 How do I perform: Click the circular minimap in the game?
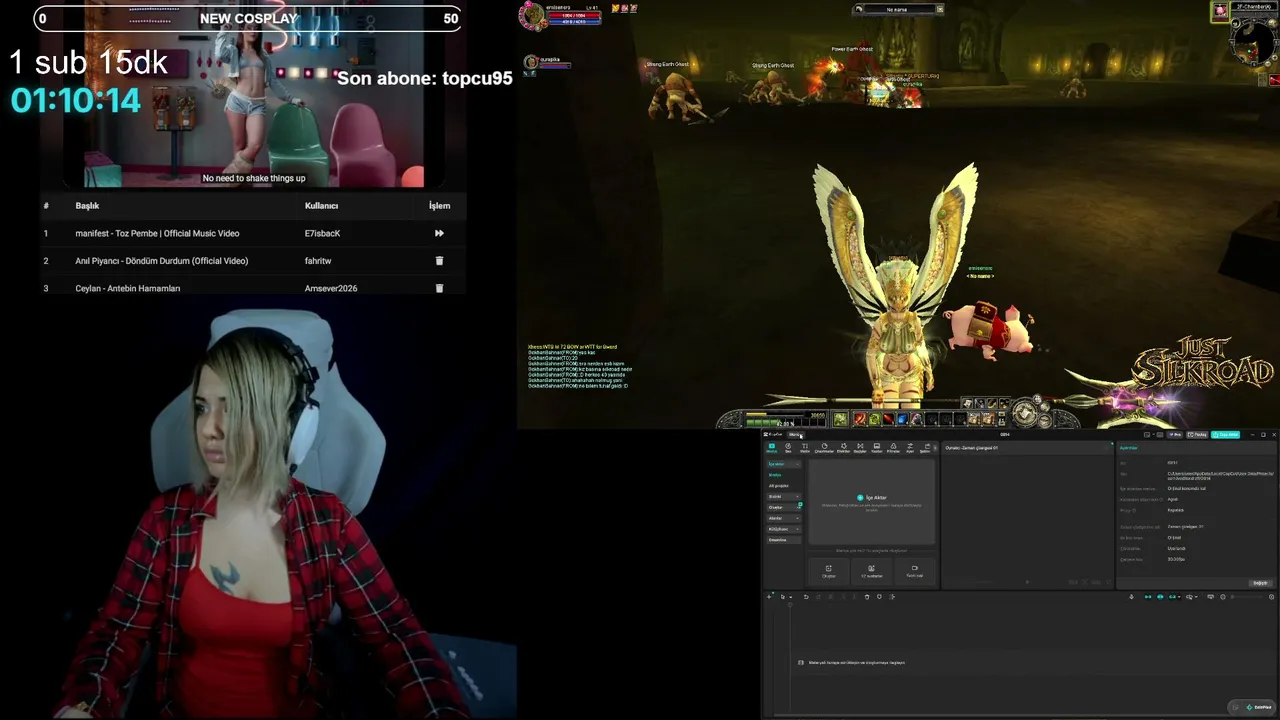[x=1252, y=41]
